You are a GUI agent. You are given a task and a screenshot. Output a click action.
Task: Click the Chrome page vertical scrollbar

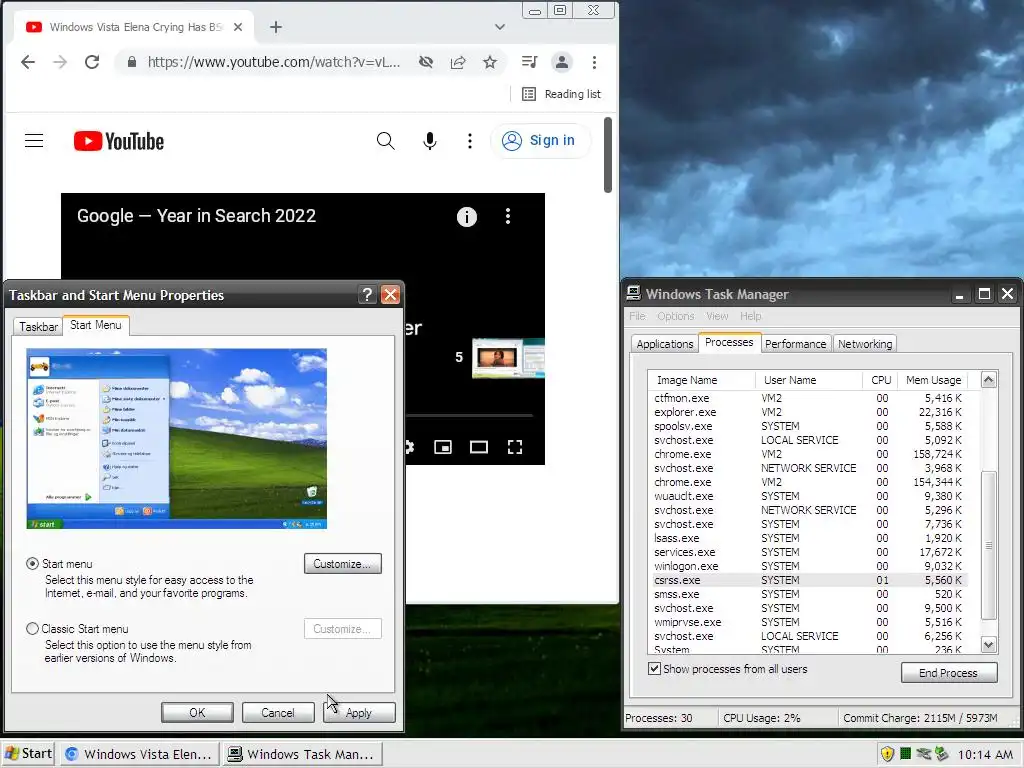click(x=608, y=155)
